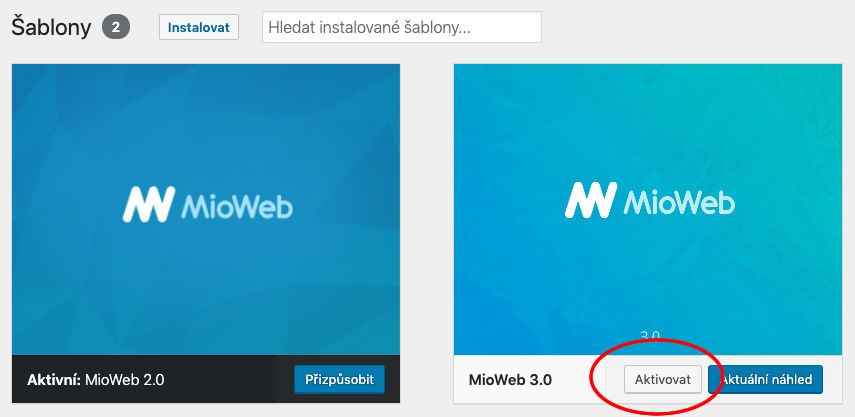The image size is (855, 417).
Task: Click the bold Aktivní: word
Action: tap(53, 379)
